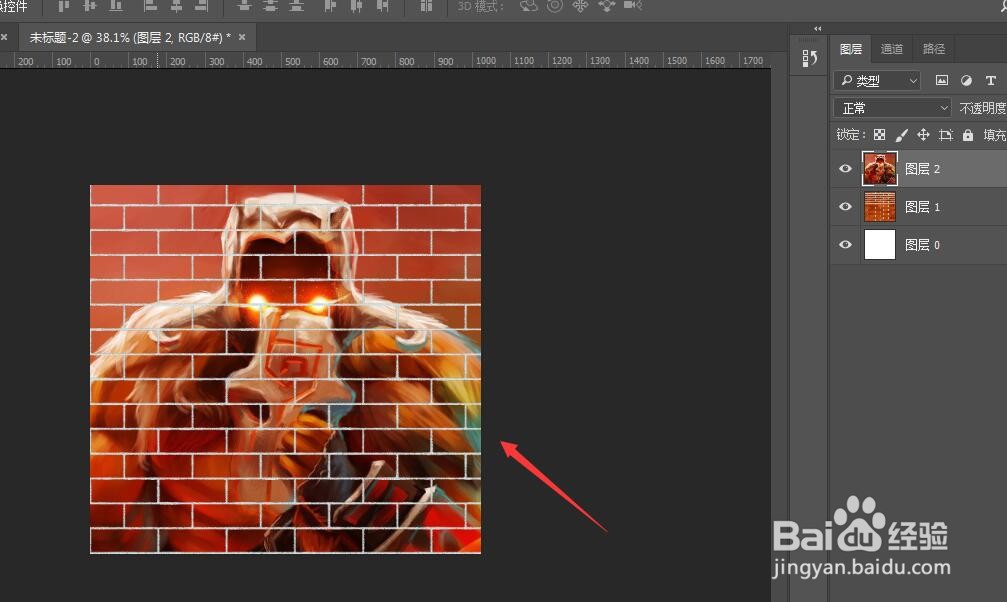Hide 图层 2 with eye icon
Screen dimensions: 1007x602
click(x=845, y=169)
